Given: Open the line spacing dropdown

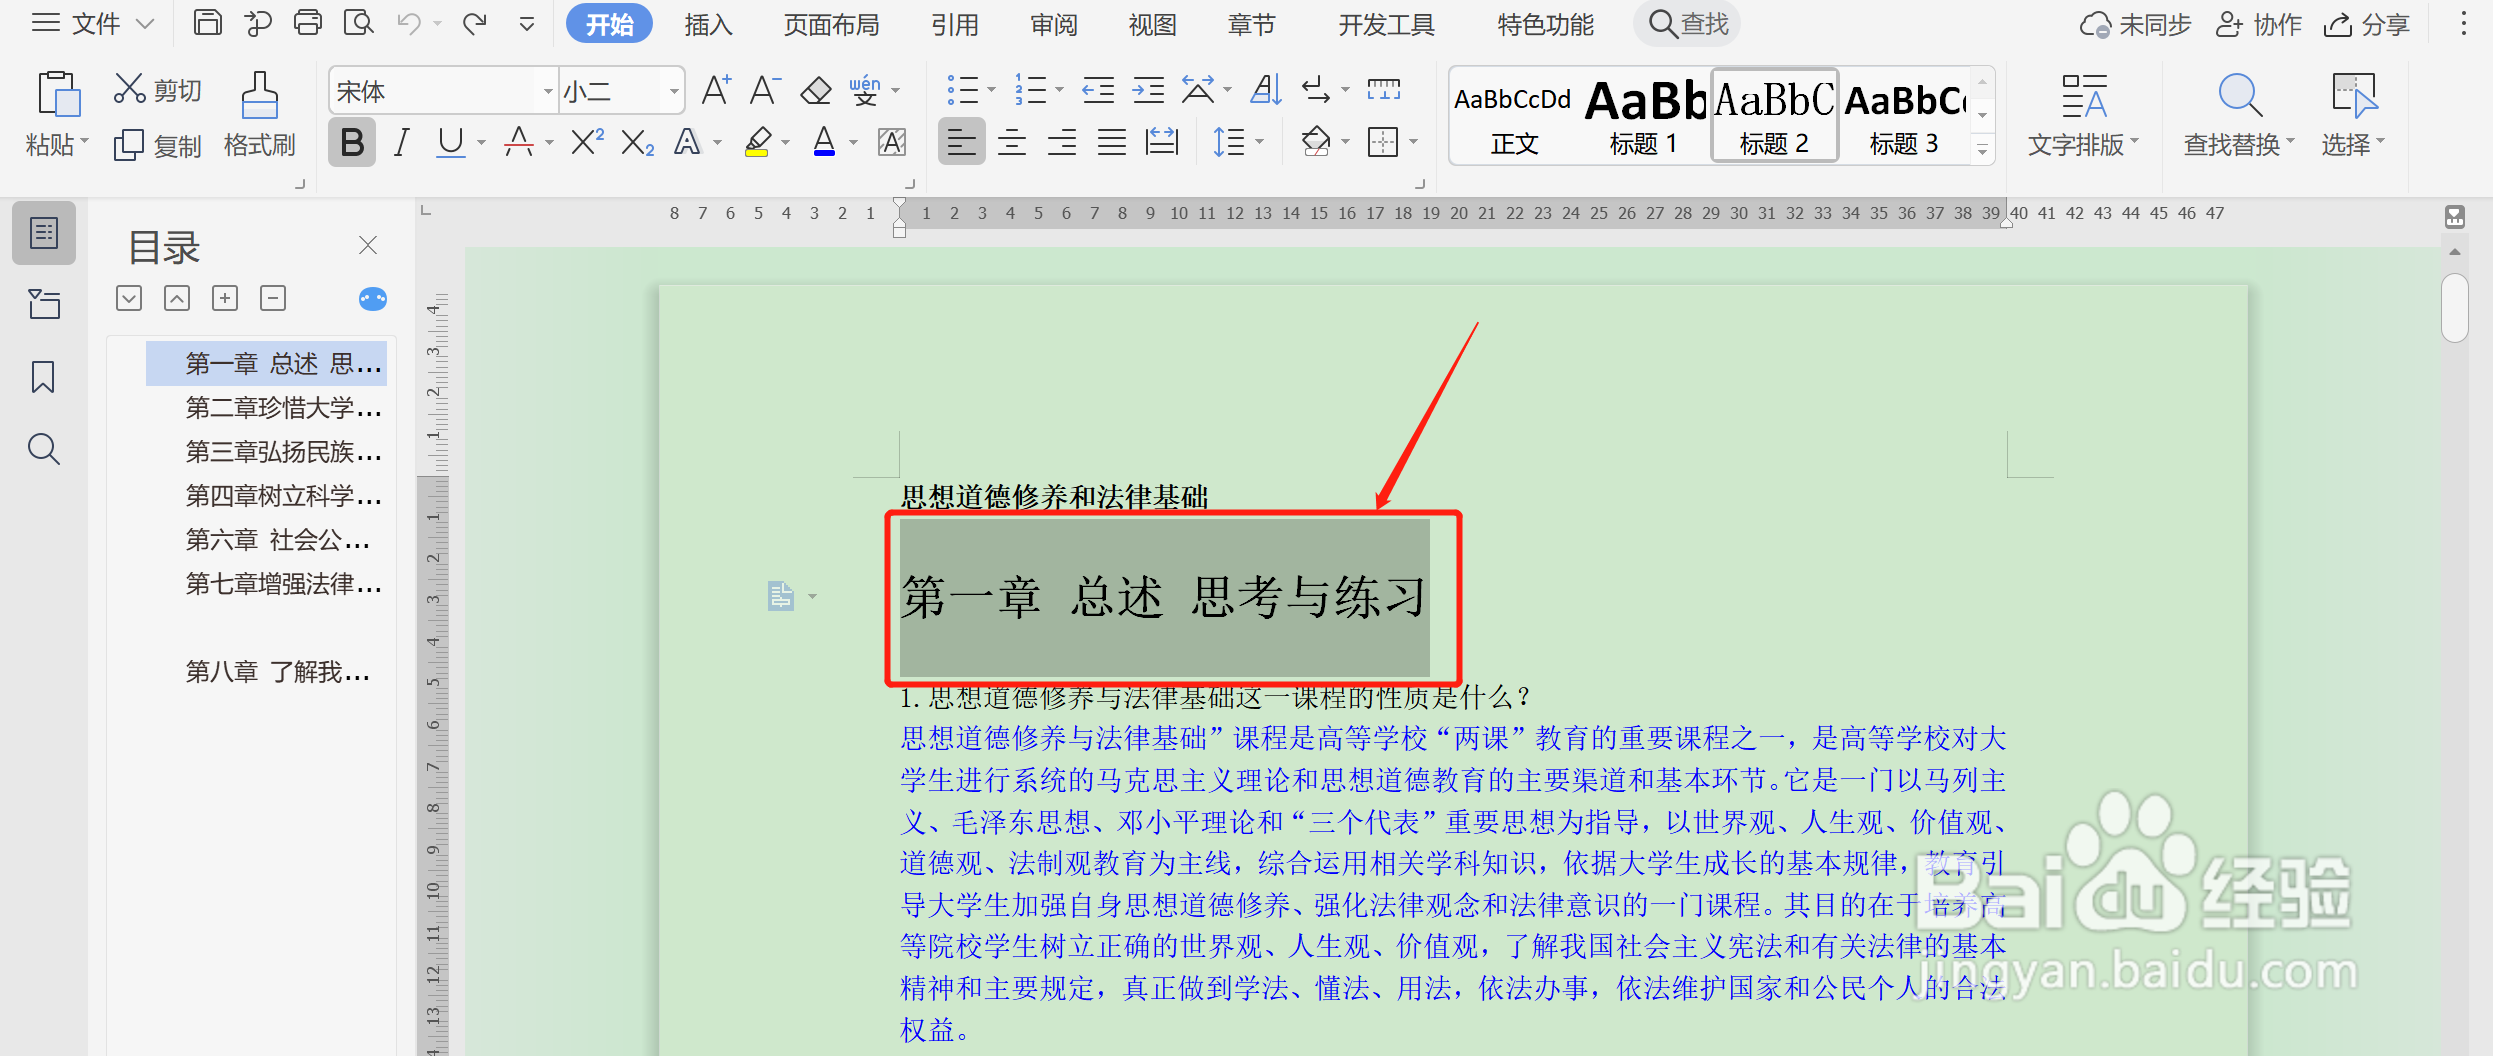Looking at the screenshot, I should [x=1259, y=143].
